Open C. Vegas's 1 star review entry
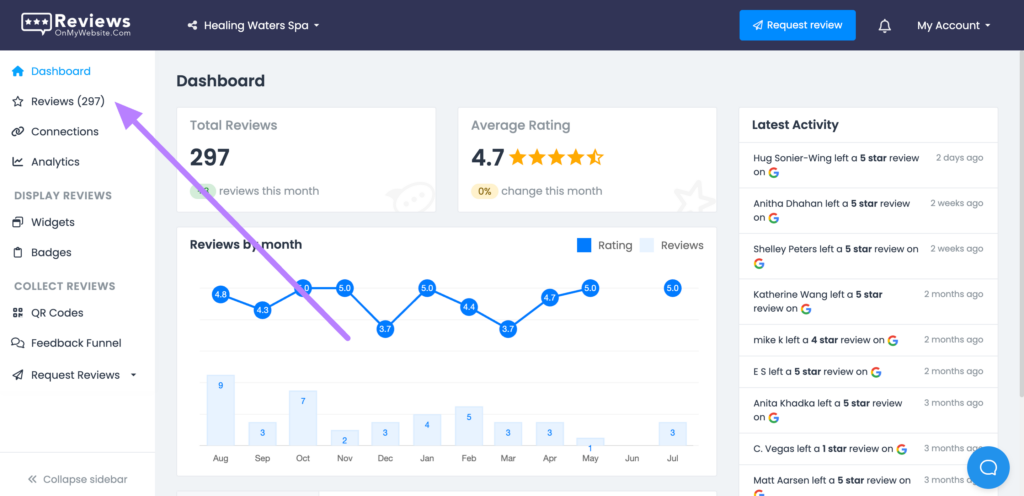 coord(868,449)
